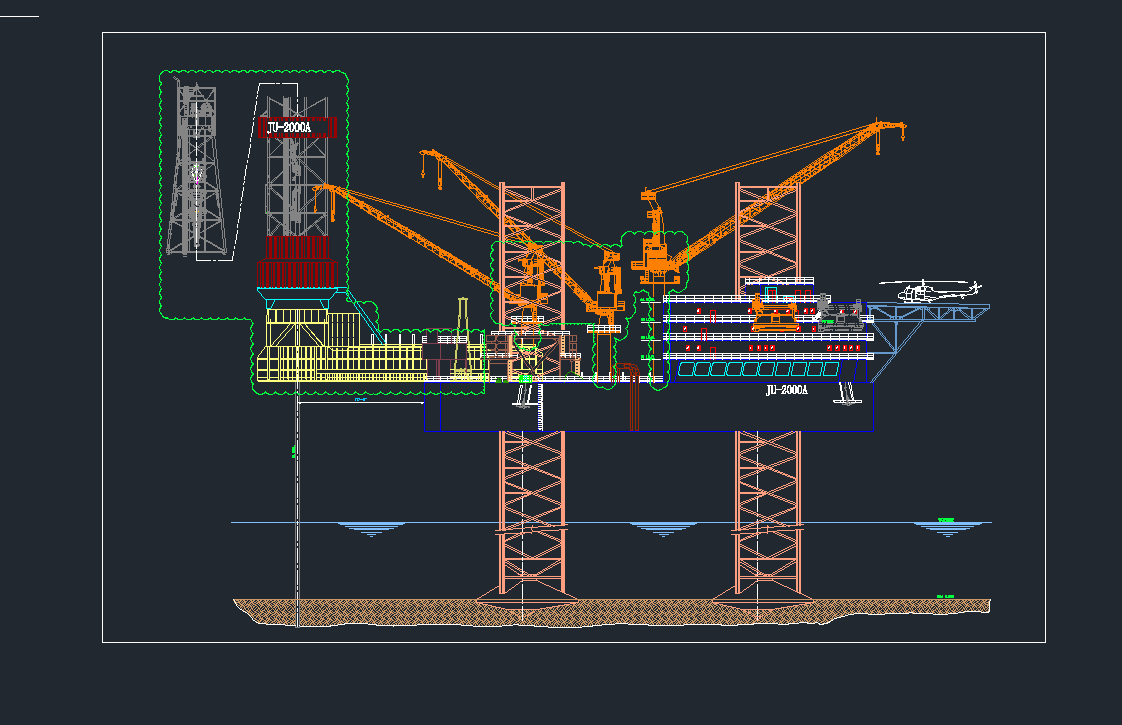The height and width of the screenshot is (725, 1122).
Task: Click the green water level label at right
Action: (x=946, y=520)
